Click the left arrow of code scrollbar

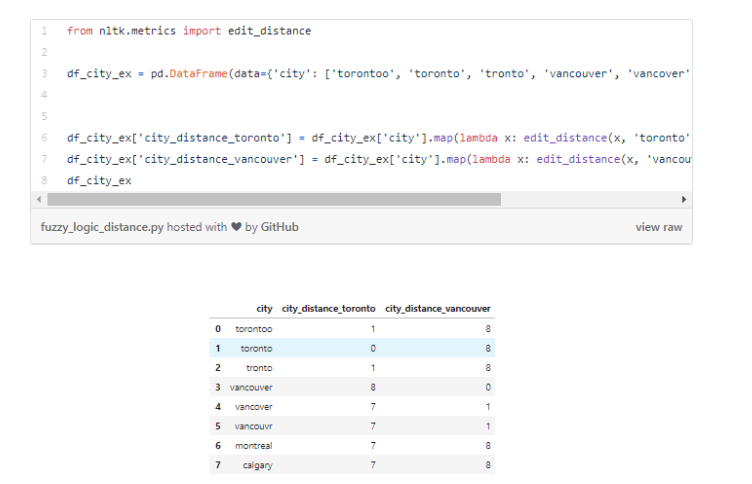click(x=38, y=199)
